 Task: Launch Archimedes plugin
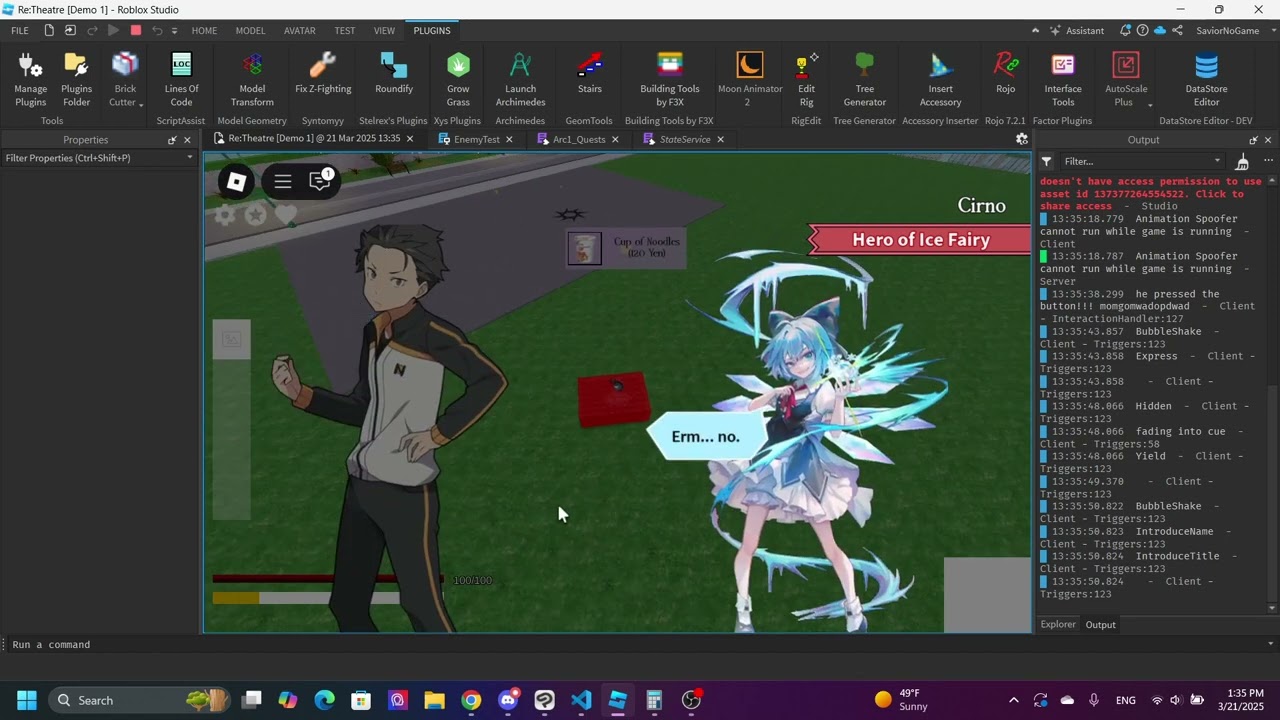coord(520,79)
